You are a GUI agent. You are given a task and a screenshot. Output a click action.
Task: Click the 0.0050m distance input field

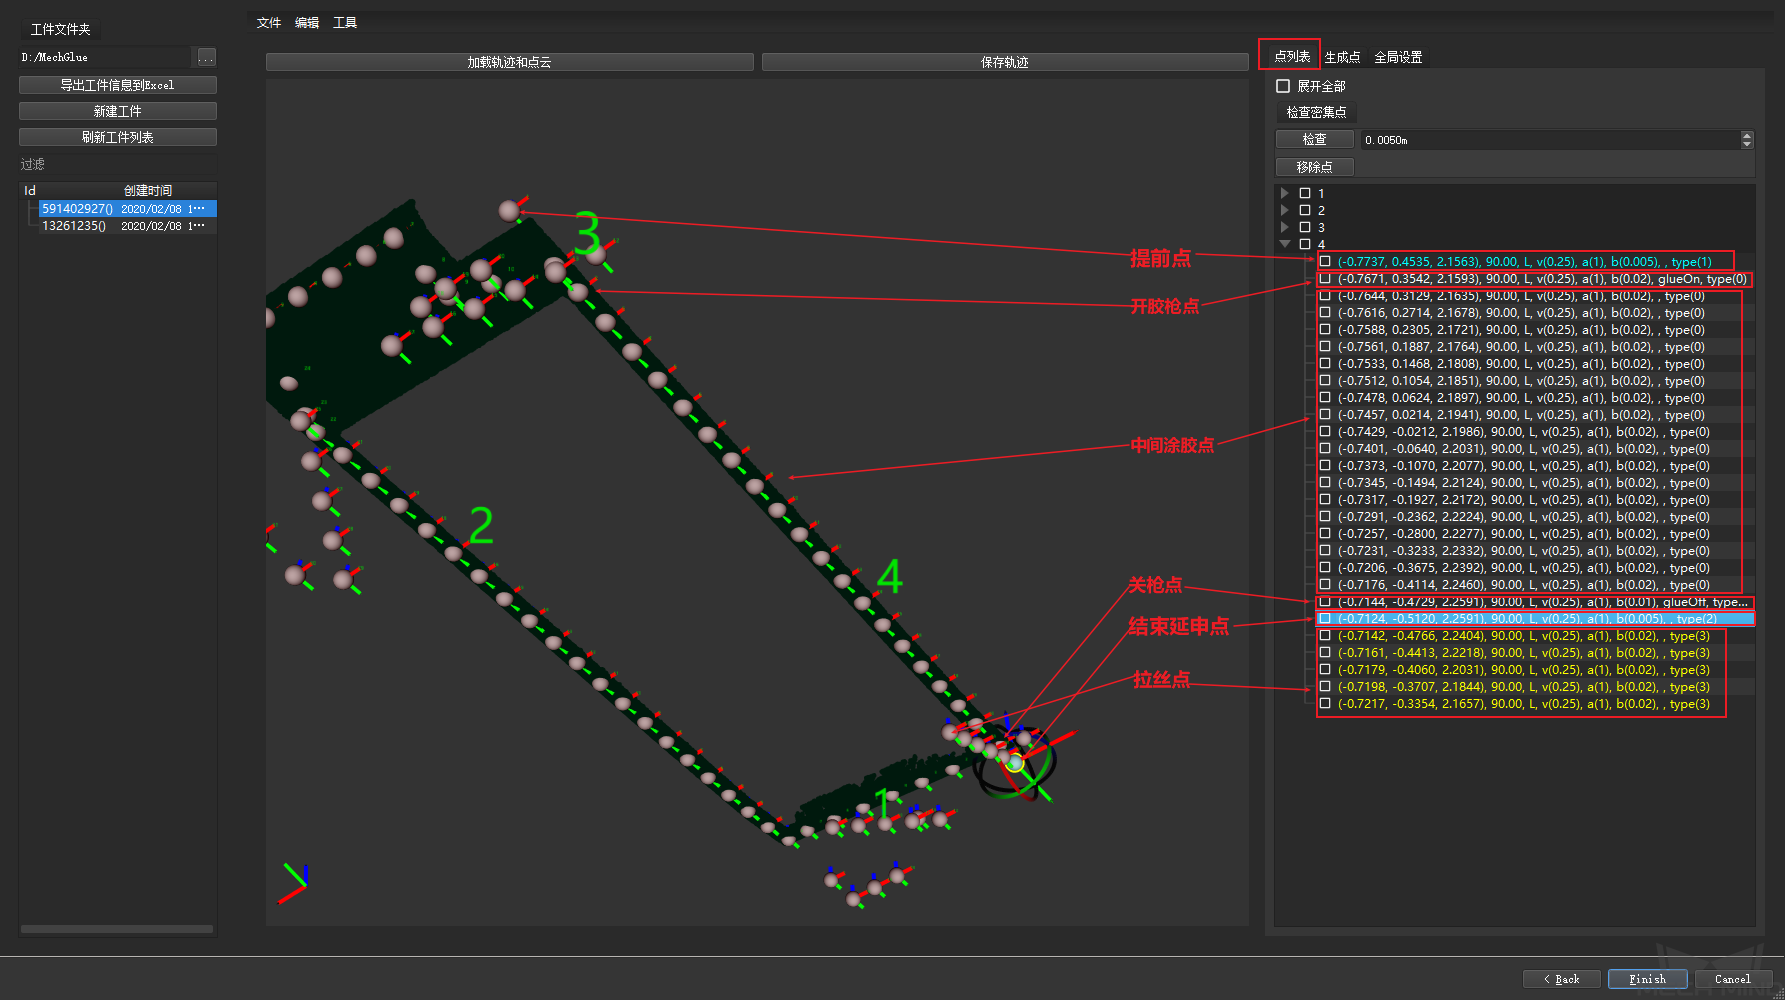(x=1550, y=140)
